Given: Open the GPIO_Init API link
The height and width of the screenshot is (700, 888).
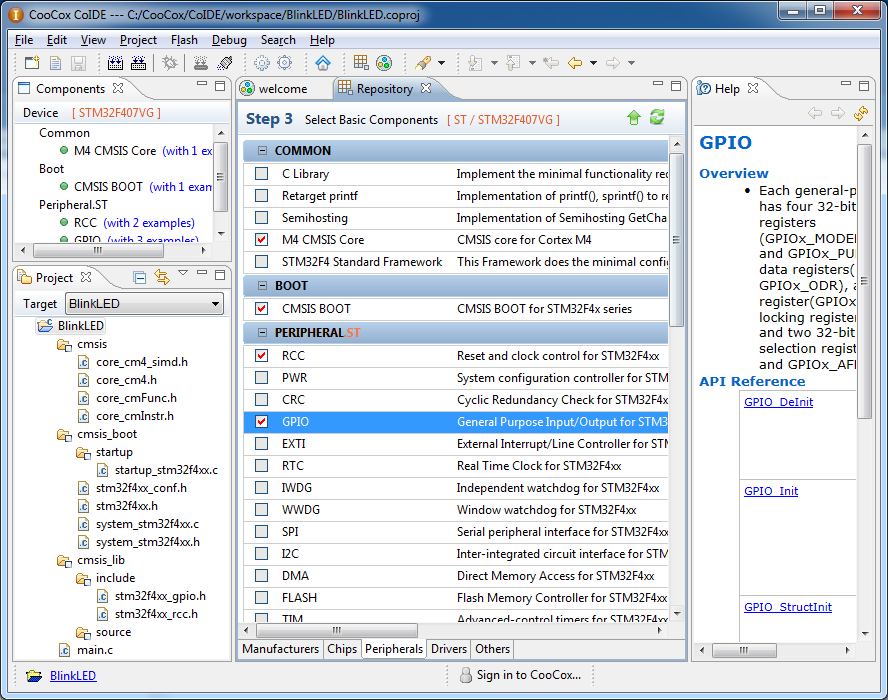Looking at the screenshot, I should tap(771, 491).
